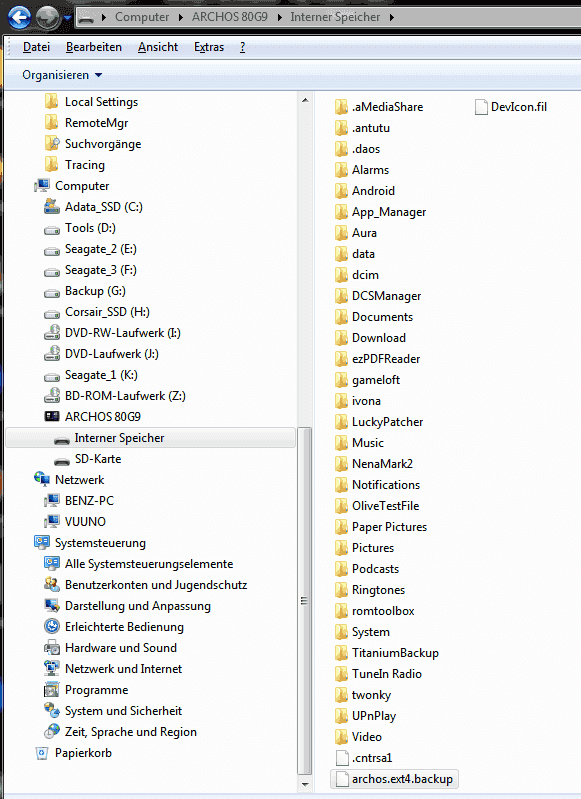Click the navigation pane scroll down arrow
581x799 pixels.
click(x=305, y=785)
